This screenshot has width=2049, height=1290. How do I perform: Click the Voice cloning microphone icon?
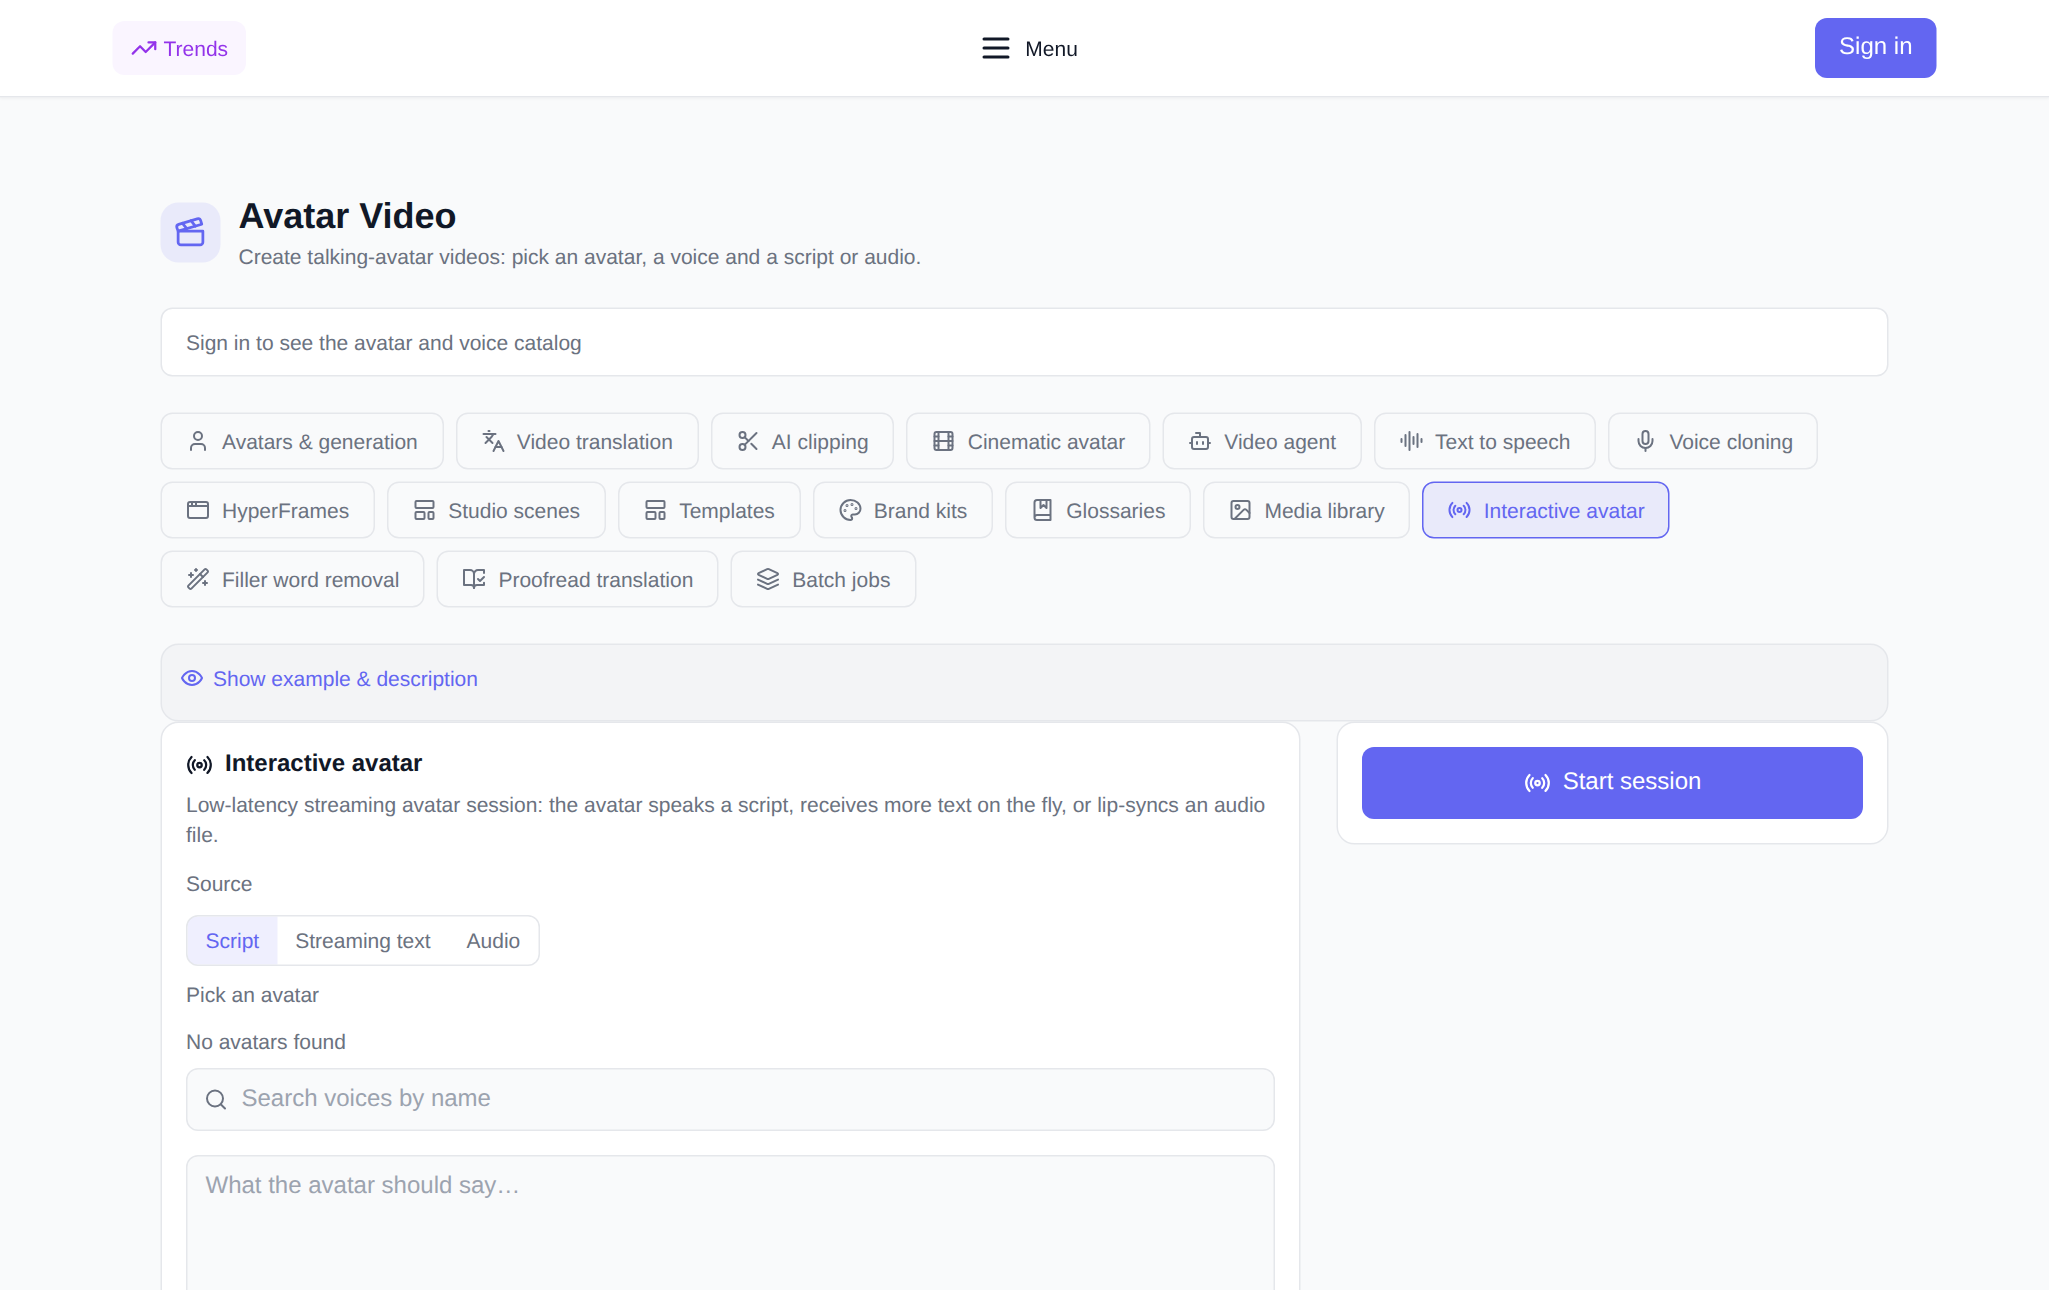pyautogui.click(x=1645, y=441)
